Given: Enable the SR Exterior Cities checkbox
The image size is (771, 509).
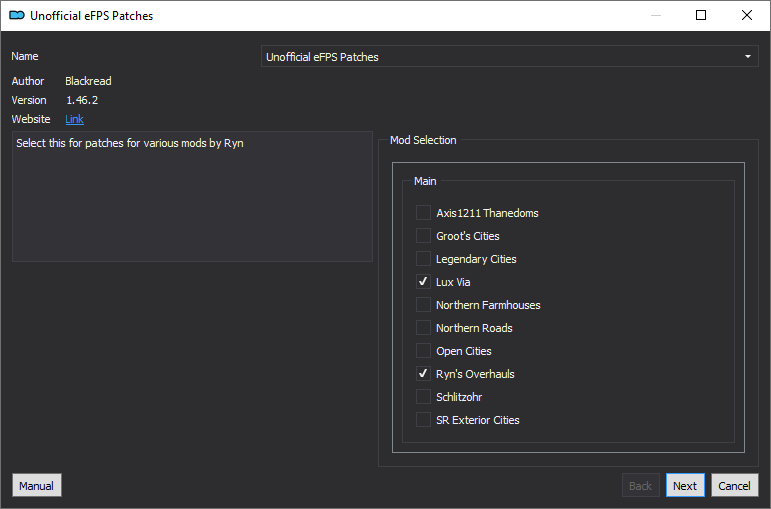Looking at the screenshot, I should click(x=424, y=420).
